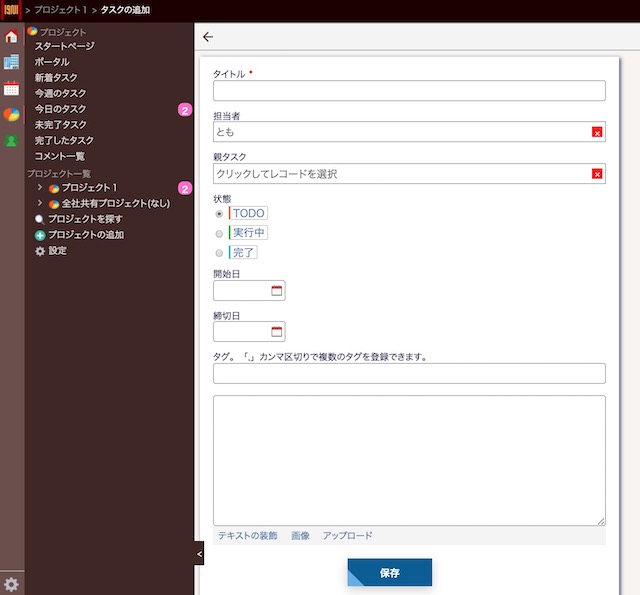The width and height of the screenshot is (640, 595).
Task: Click the プロジェクトを探す link
Action: click(x=85, y=219)
